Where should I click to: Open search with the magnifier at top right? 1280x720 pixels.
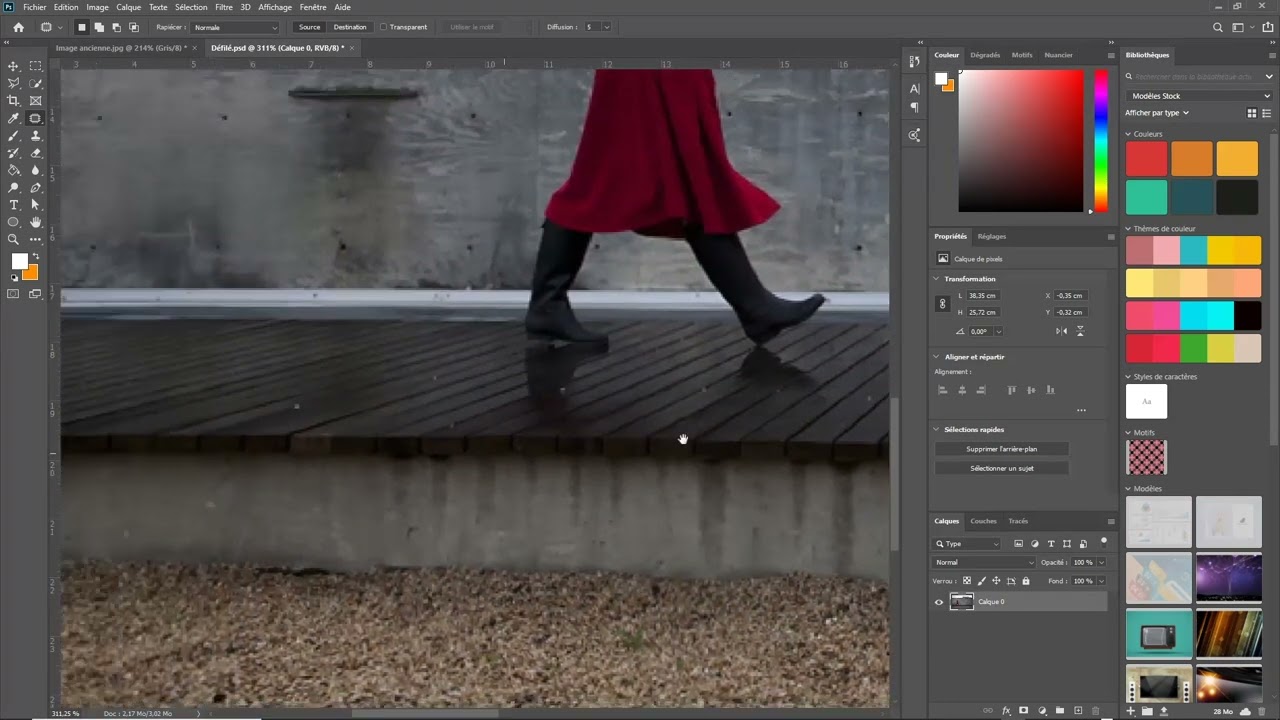point(1218,28)
